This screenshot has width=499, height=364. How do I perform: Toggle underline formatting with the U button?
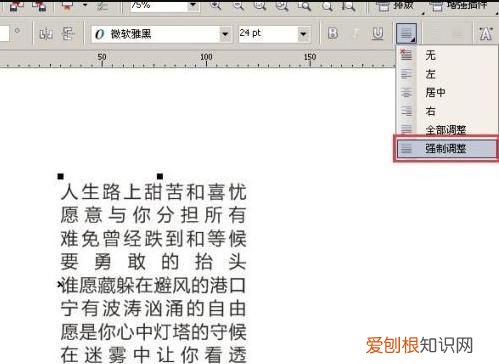coord(377,33)
